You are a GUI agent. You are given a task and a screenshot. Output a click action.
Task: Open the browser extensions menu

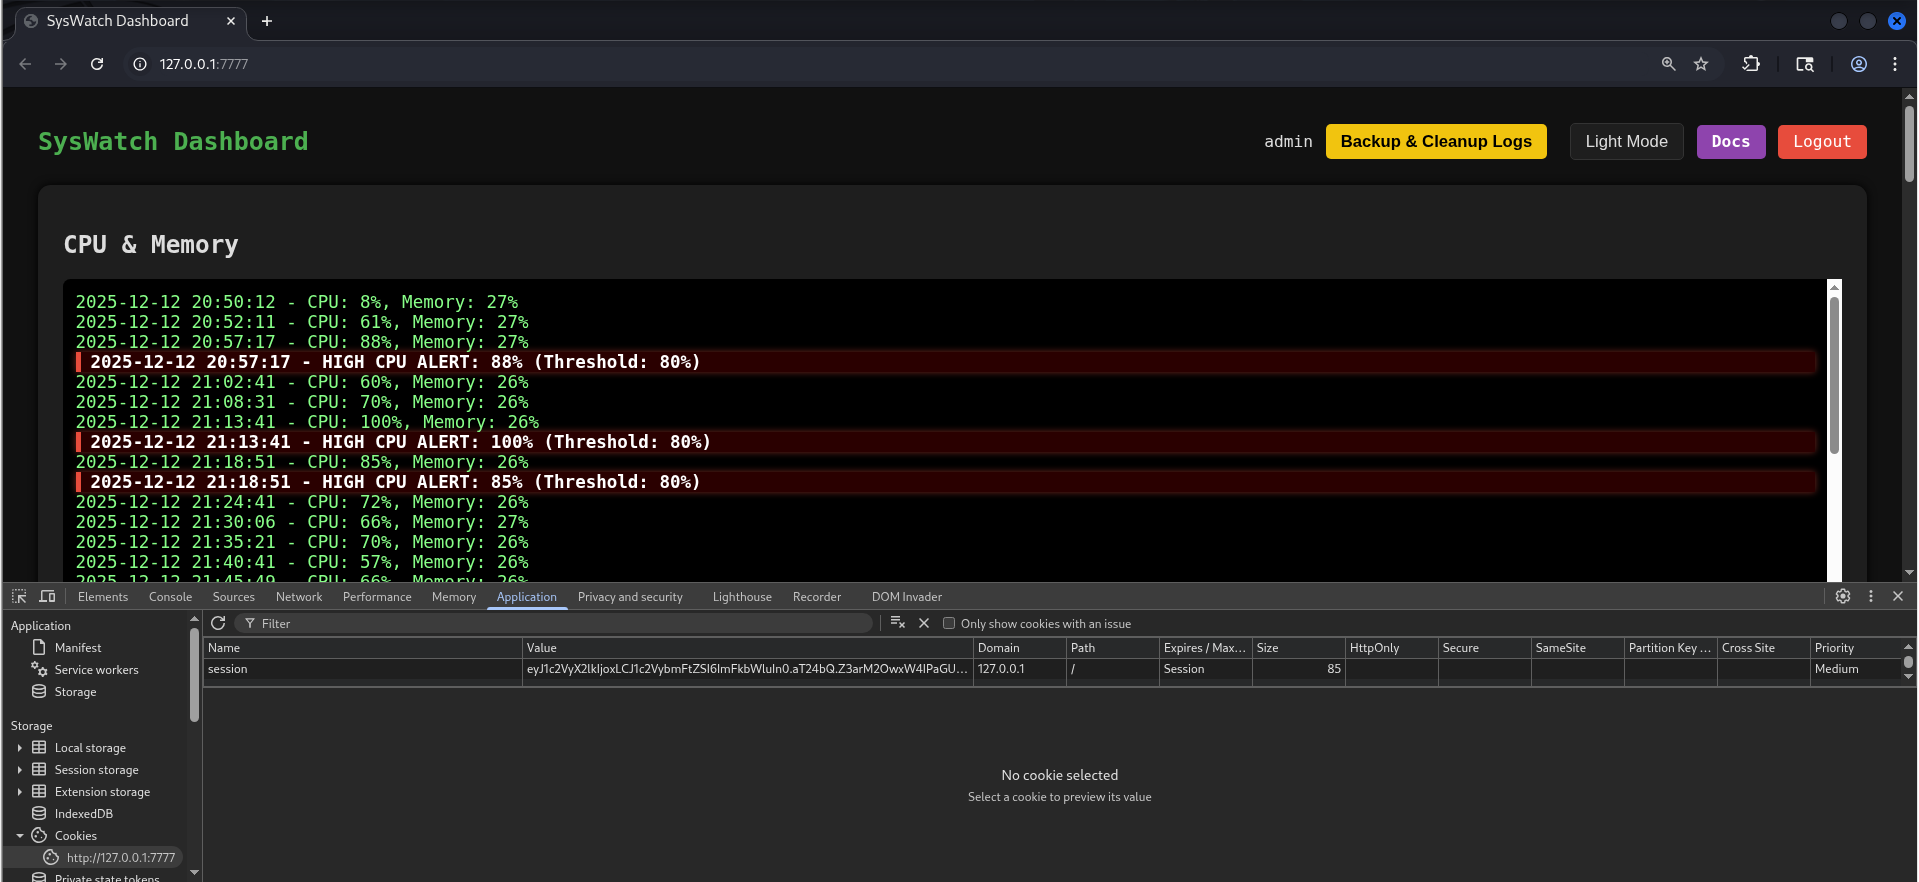[1751, 64]
